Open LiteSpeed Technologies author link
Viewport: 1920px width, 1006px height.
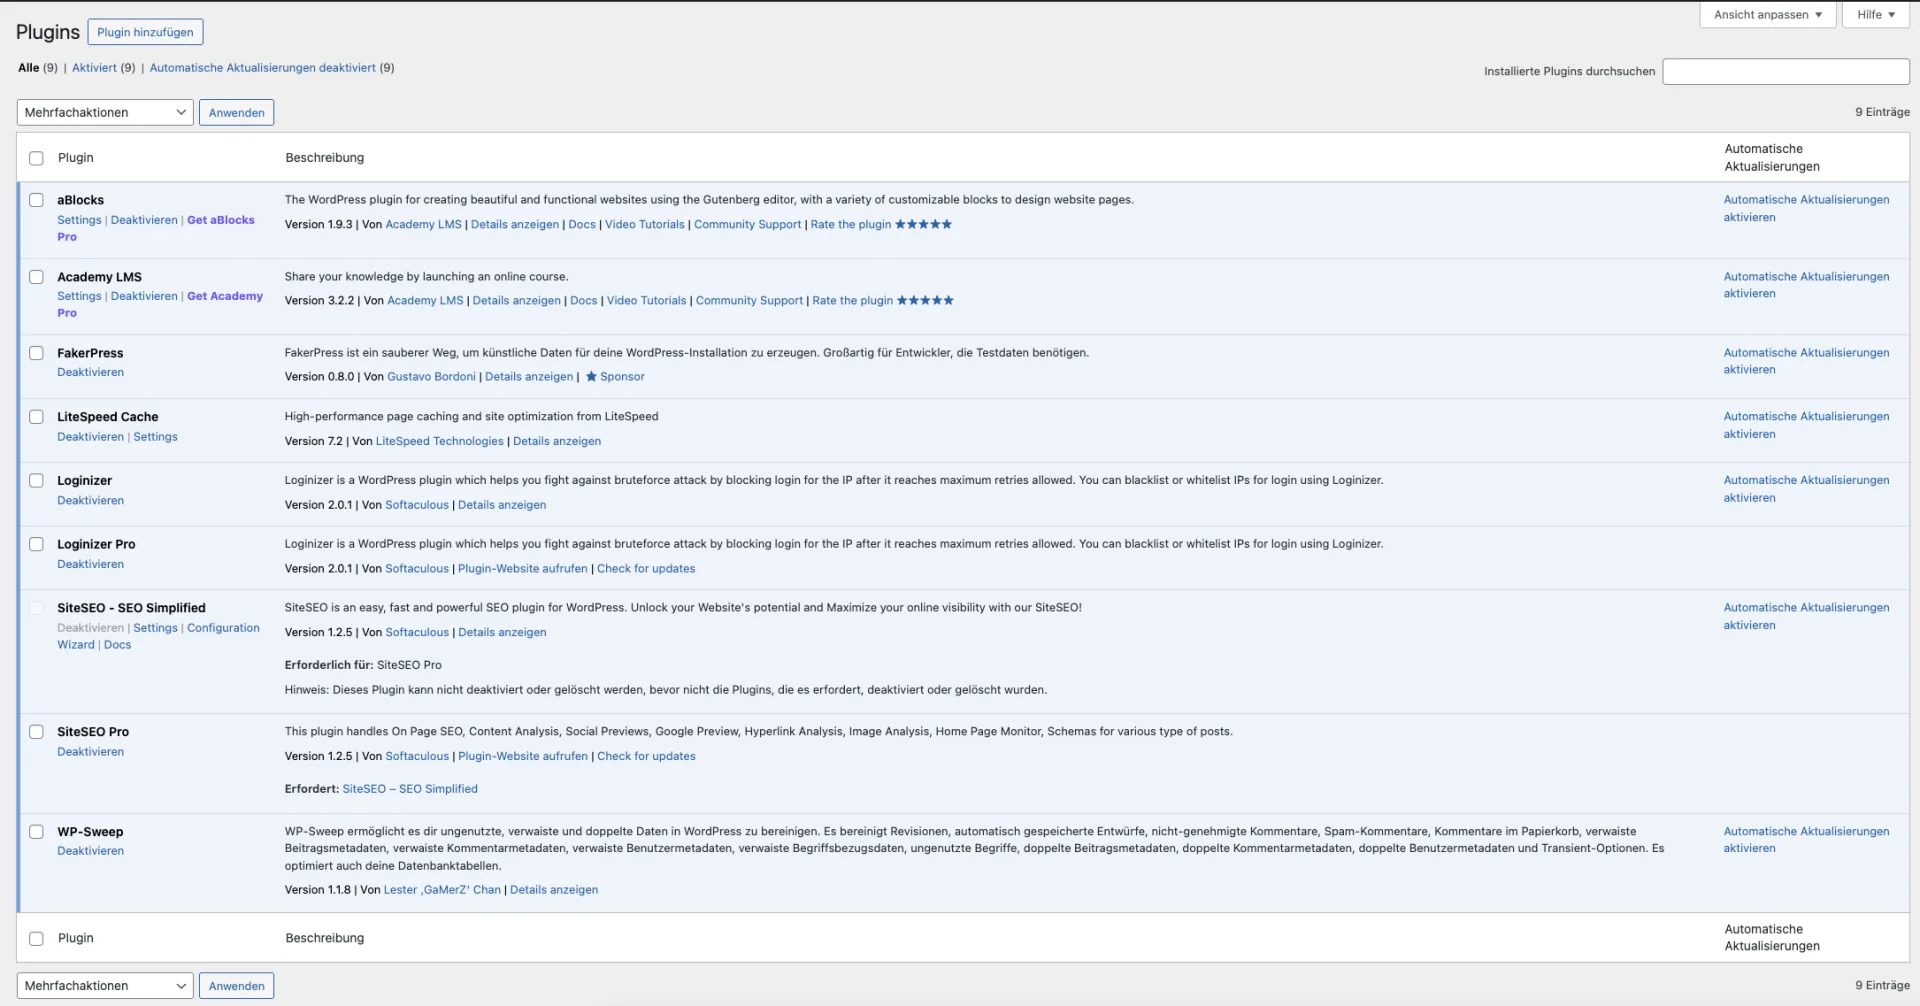pyautogui.click(x=439, y=441)
